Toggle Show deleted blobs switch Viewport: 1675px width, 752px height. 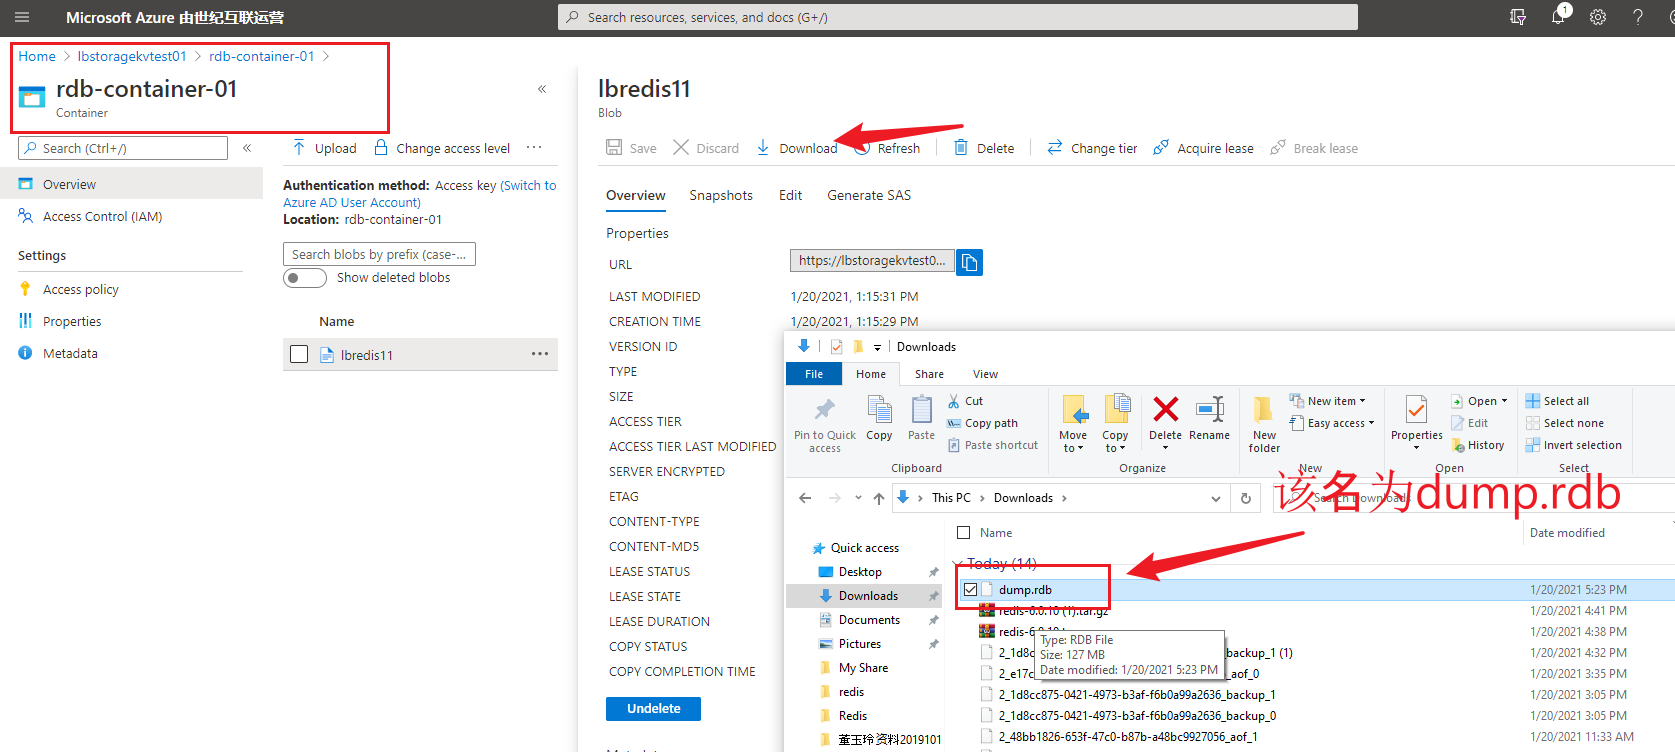pyautogui.click(x=304, y=278)
